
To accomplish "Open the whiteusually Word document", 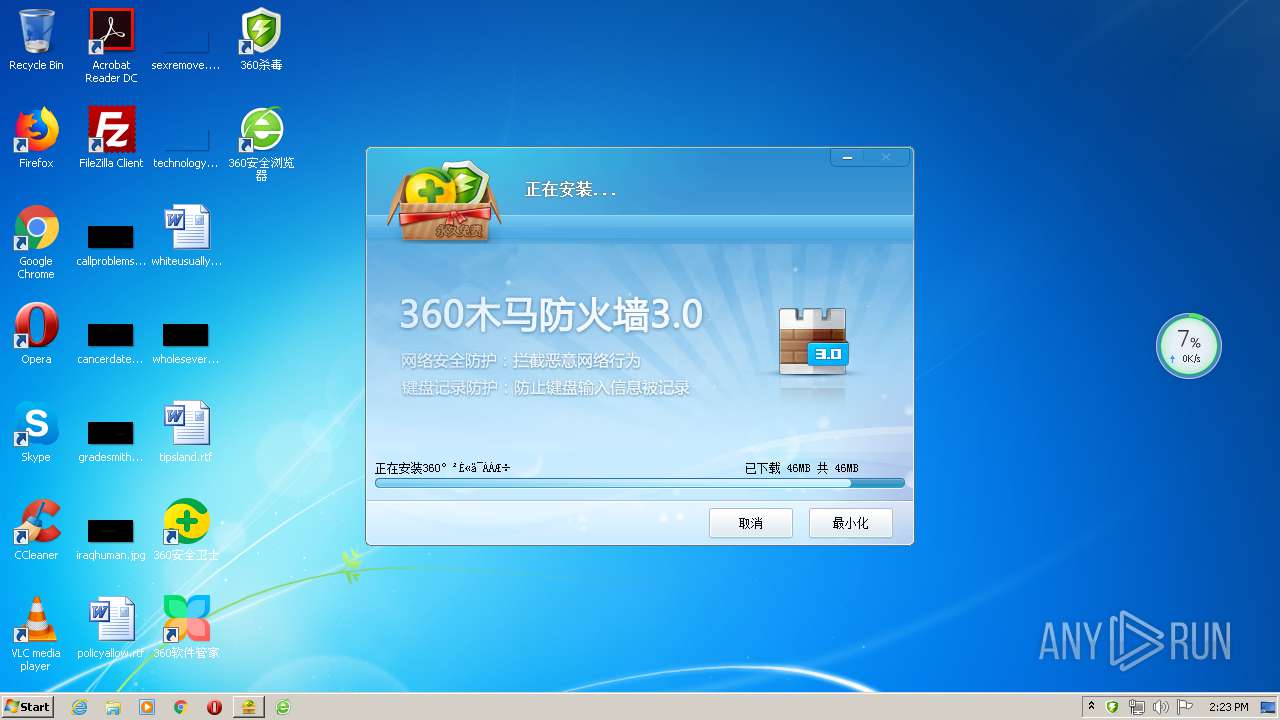I will click(x=186, y=236).
